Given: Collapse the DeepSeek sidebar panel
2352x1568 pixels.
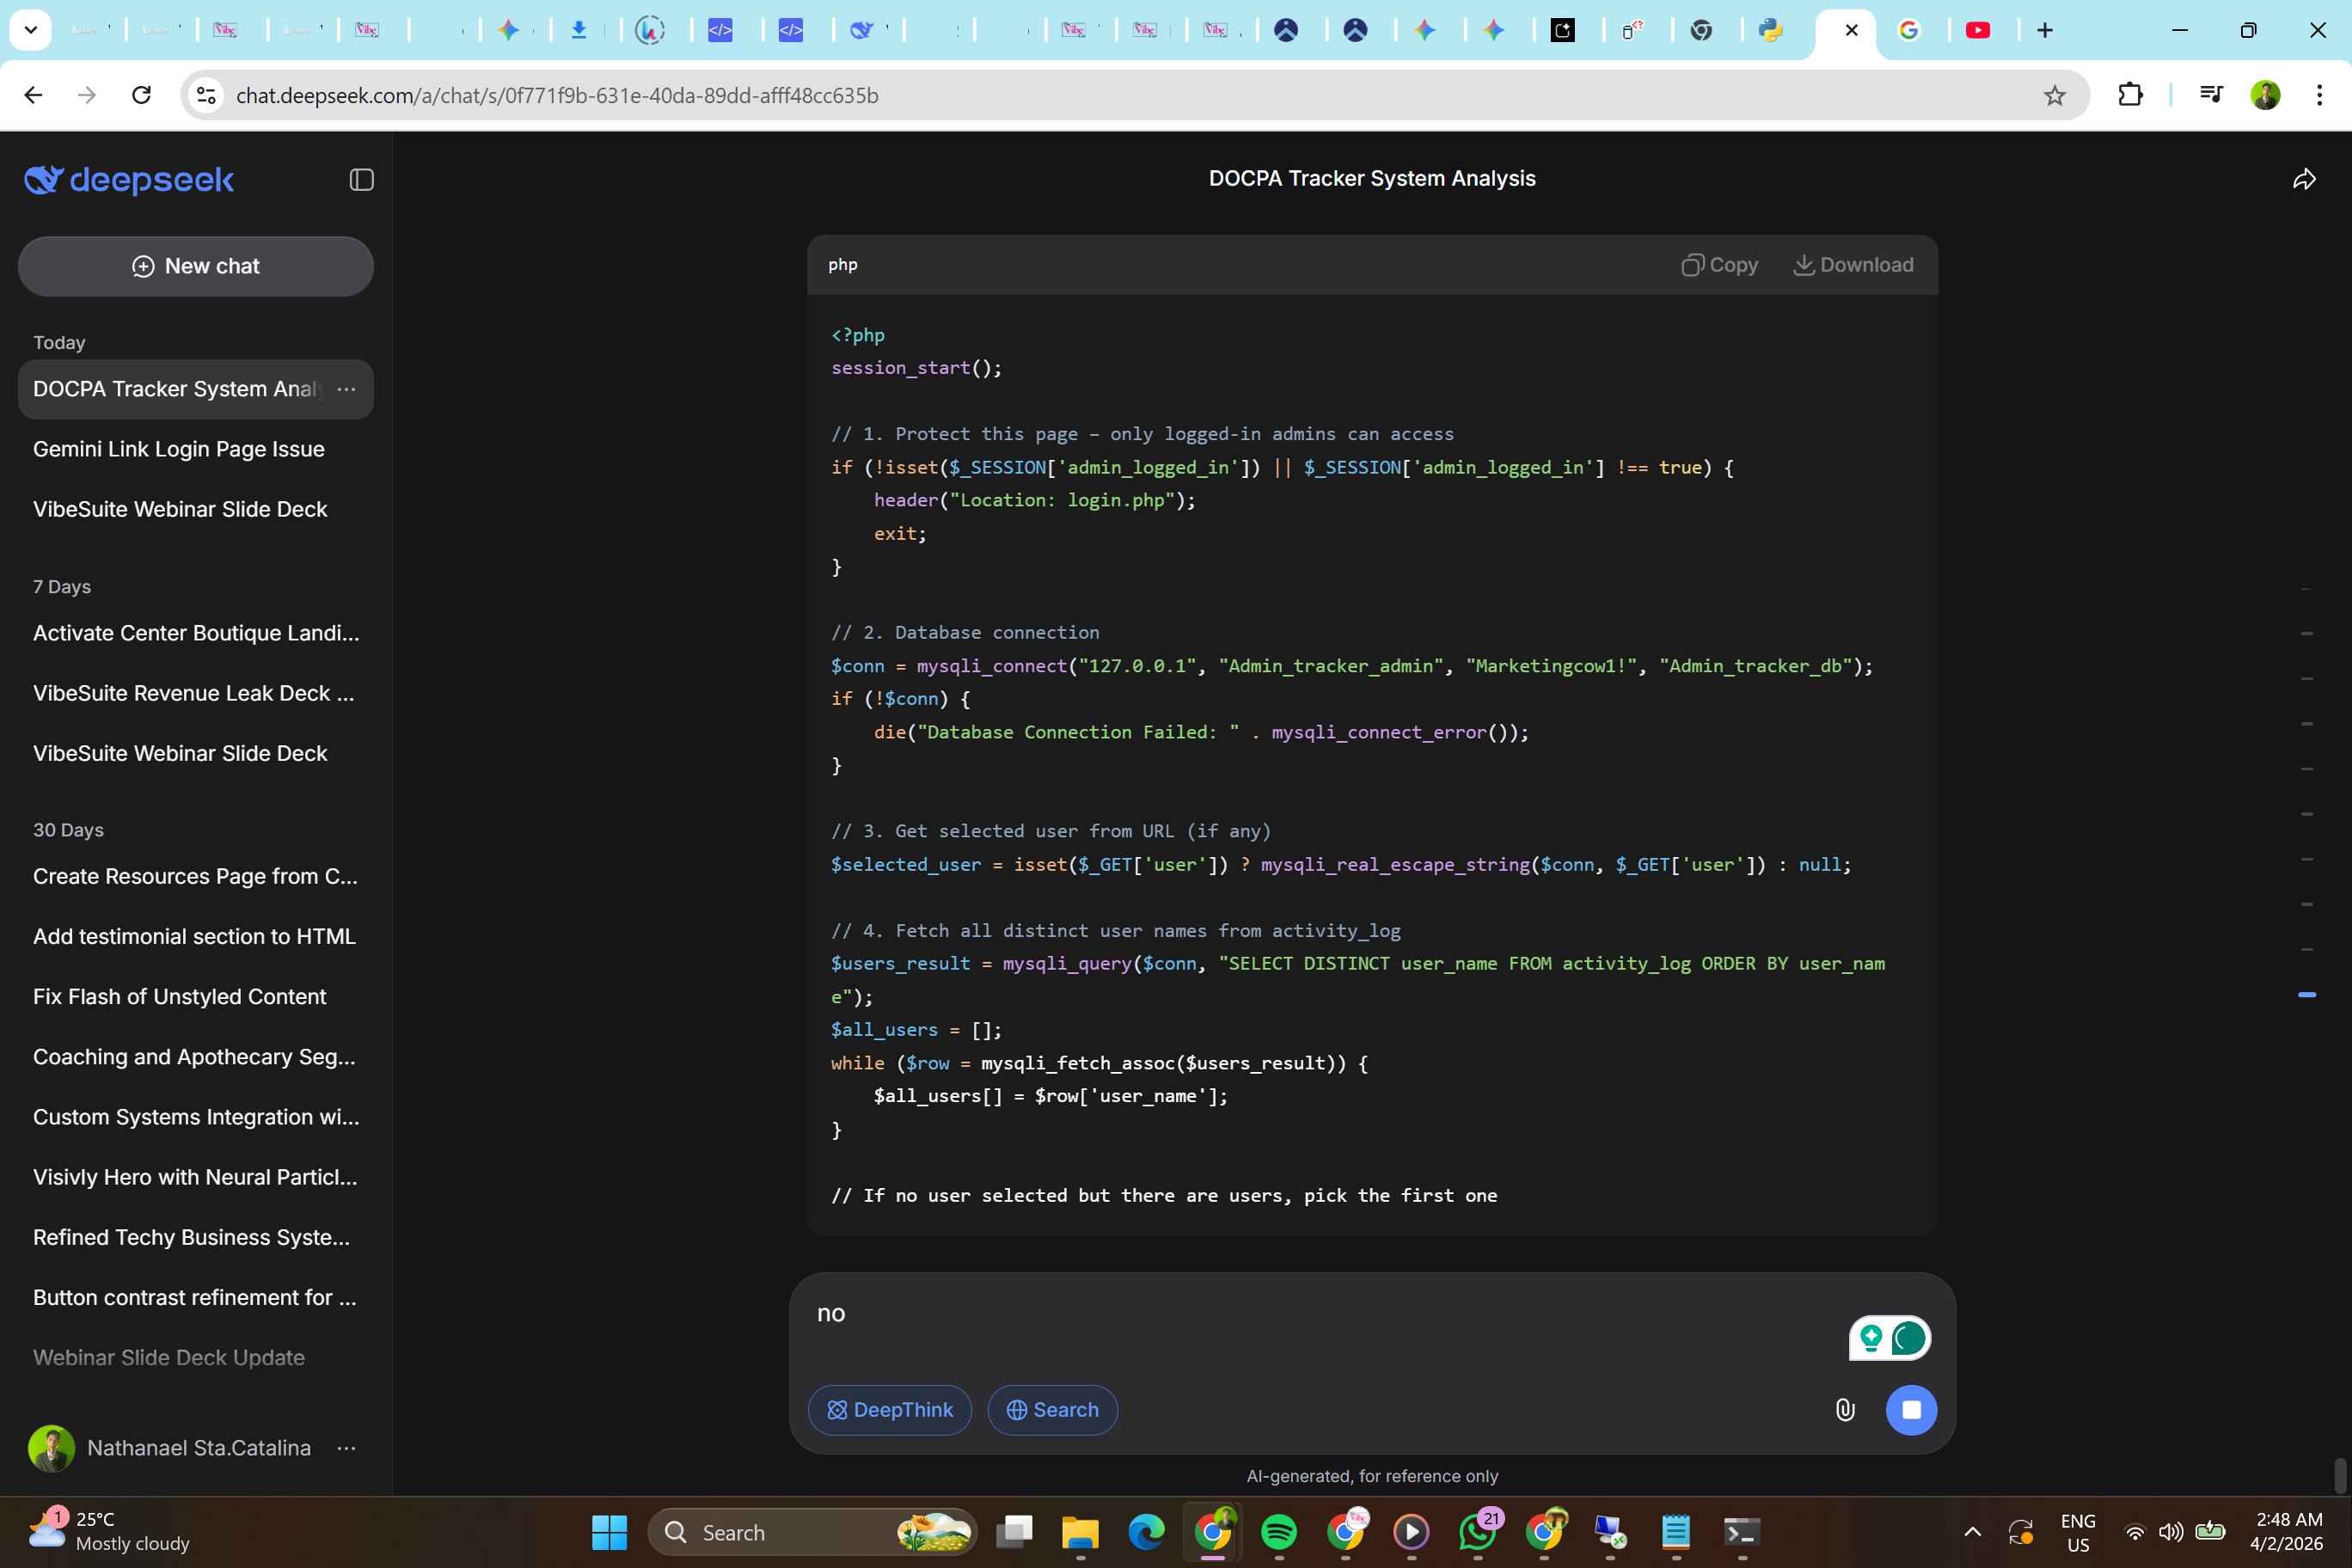Looking at the screenshot, I should [x=361, y=180].
